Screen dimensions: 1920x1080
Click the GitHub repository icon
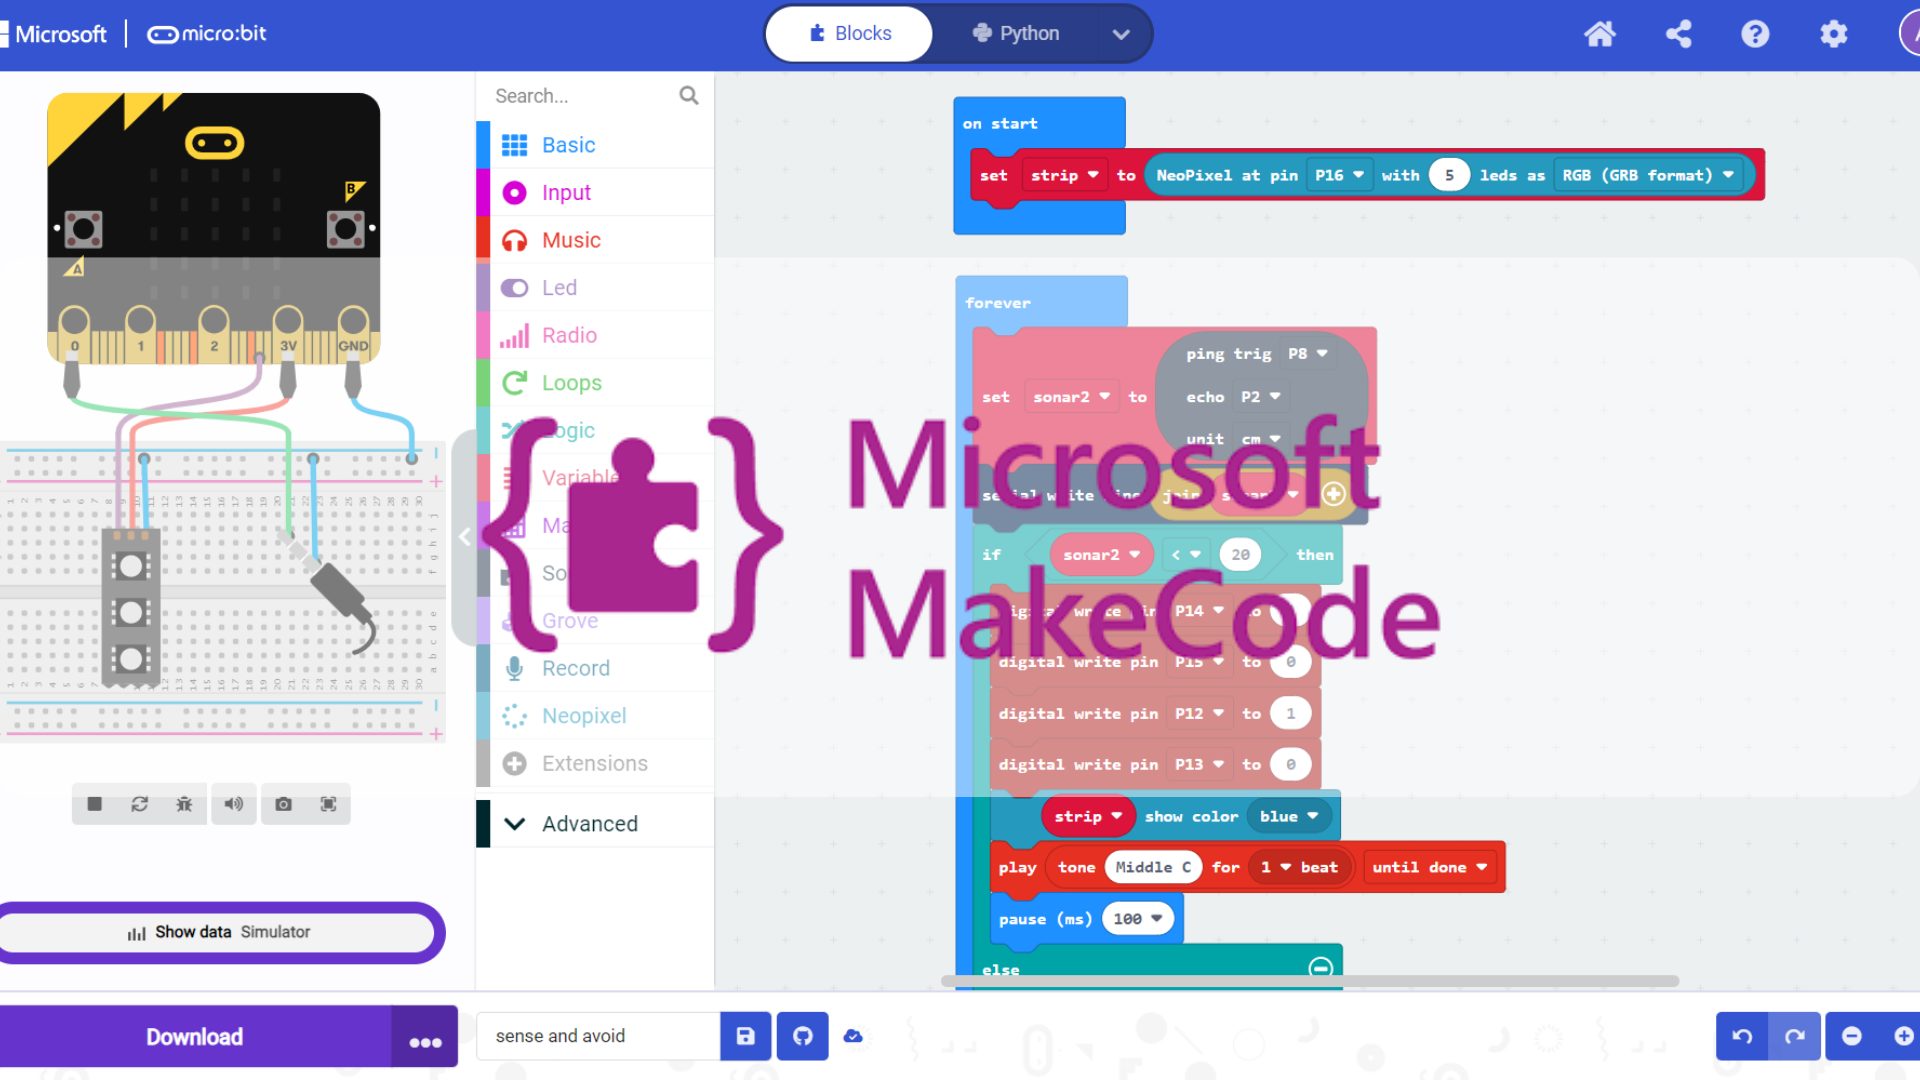pyautogui.click(x=802, y=1036)
